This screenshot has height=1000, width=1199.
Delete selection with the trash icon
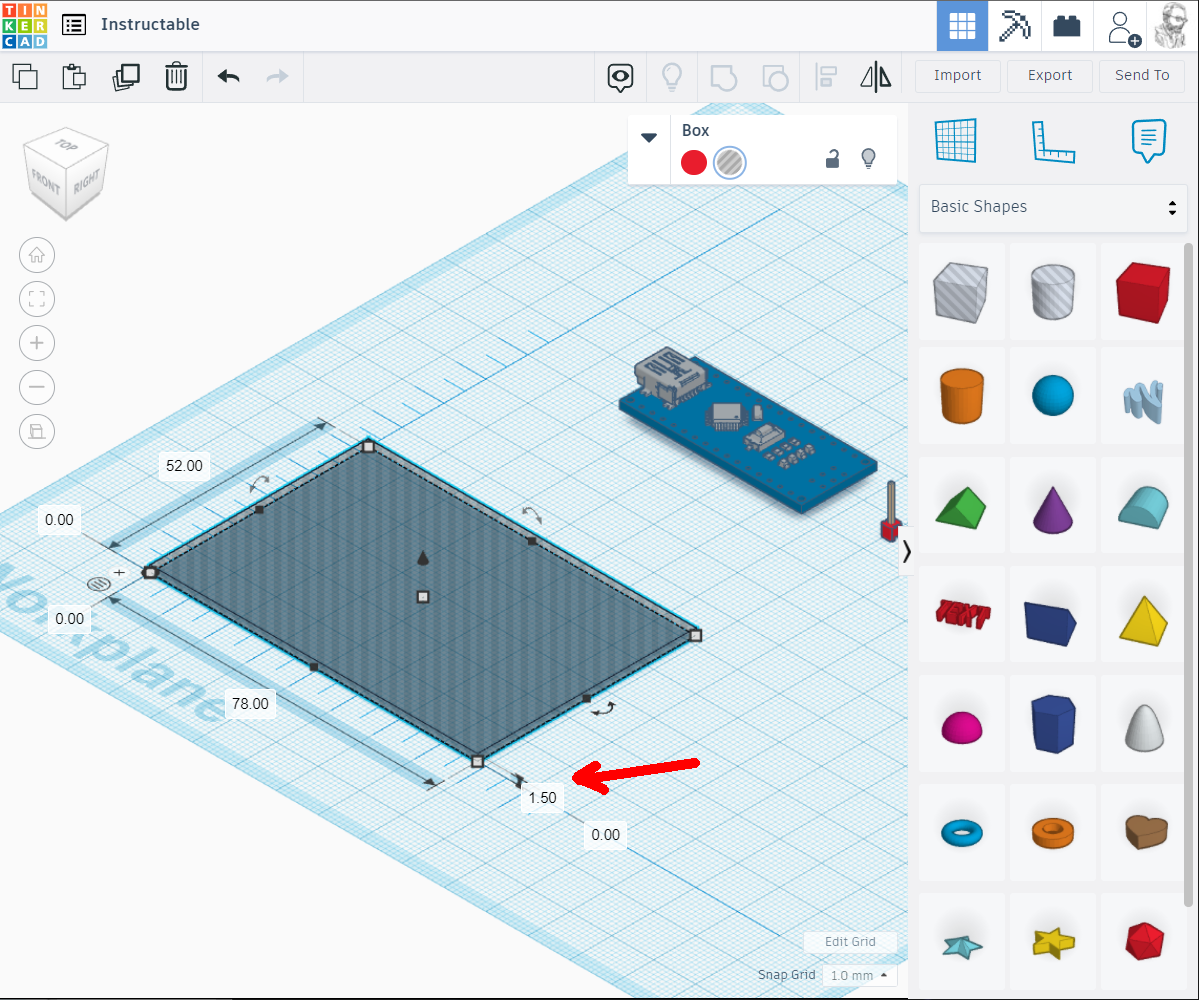pyautogui.click(x=176, y=76)
